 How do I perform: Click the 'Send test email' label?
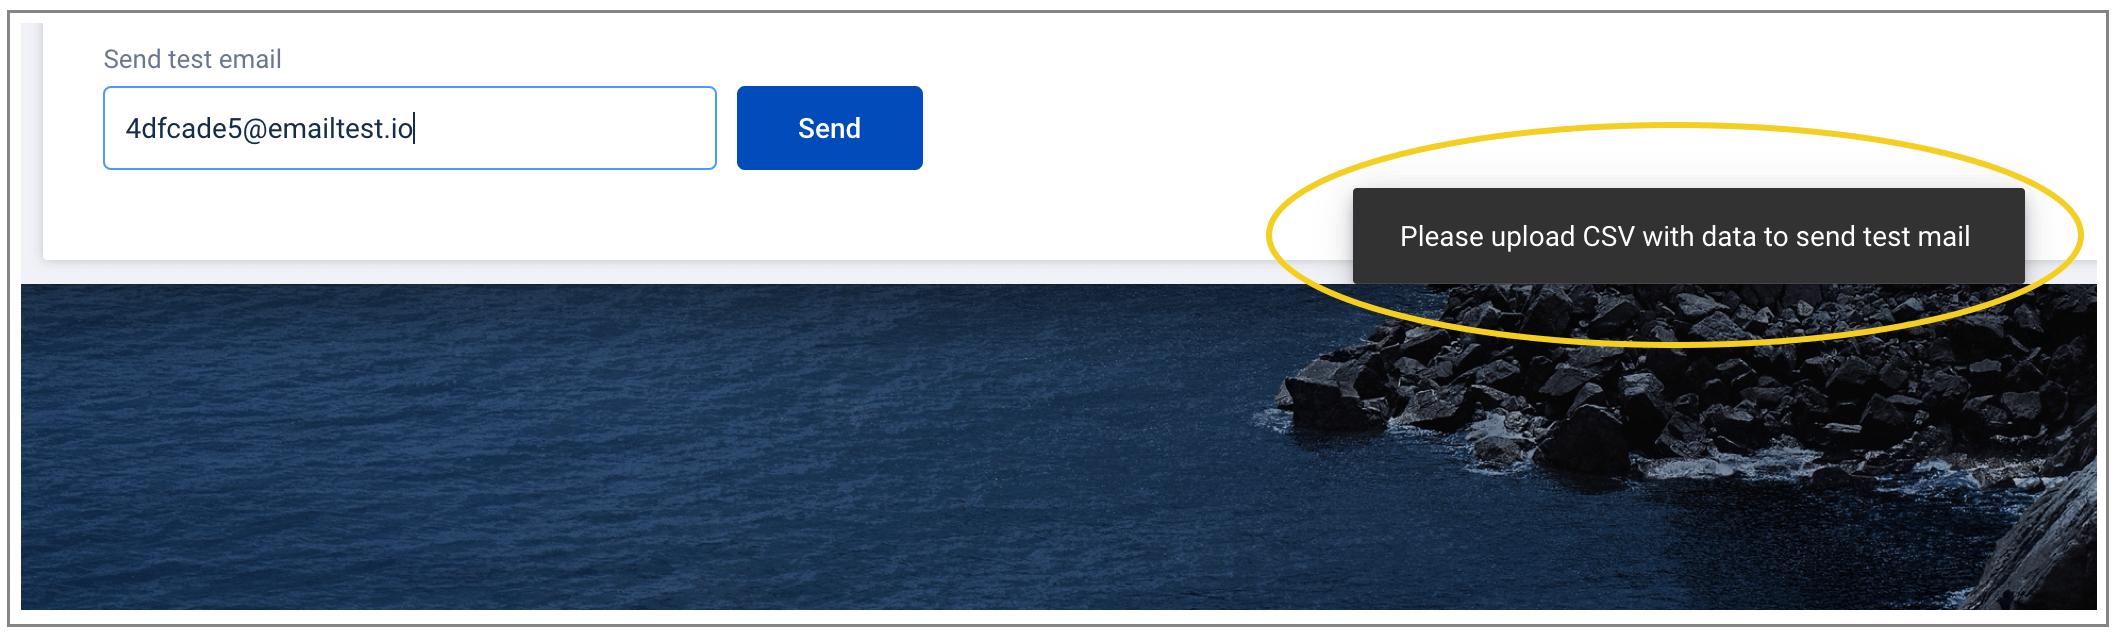tap(192, 59)
